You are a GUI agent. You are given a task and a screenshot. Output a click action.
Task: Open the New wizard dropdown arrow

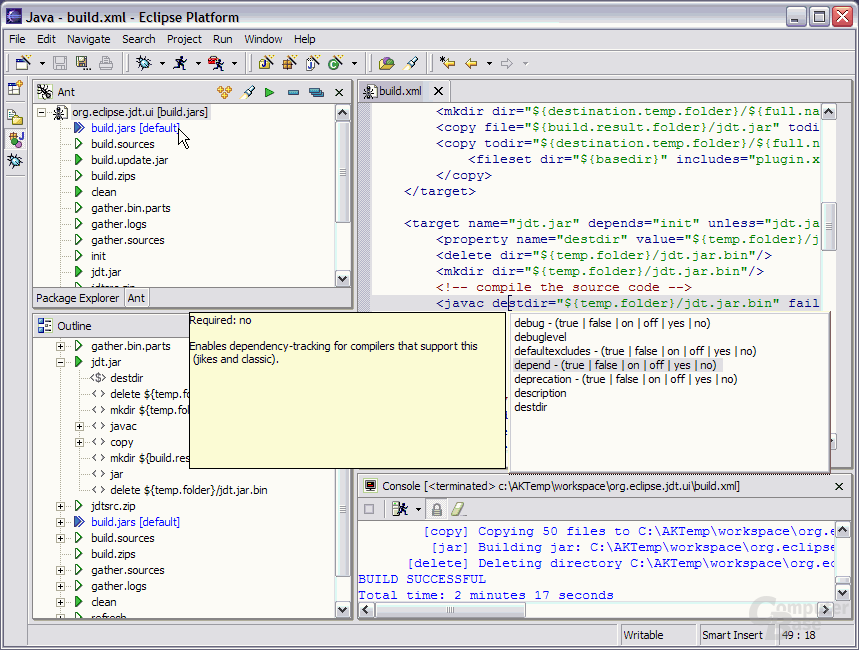(42, 64)
